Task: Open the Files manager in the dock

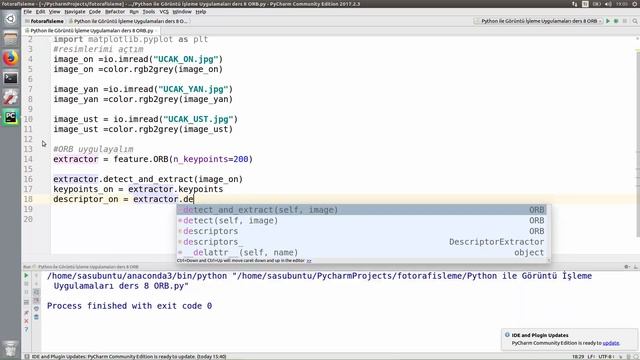Action: click(10, 38)
